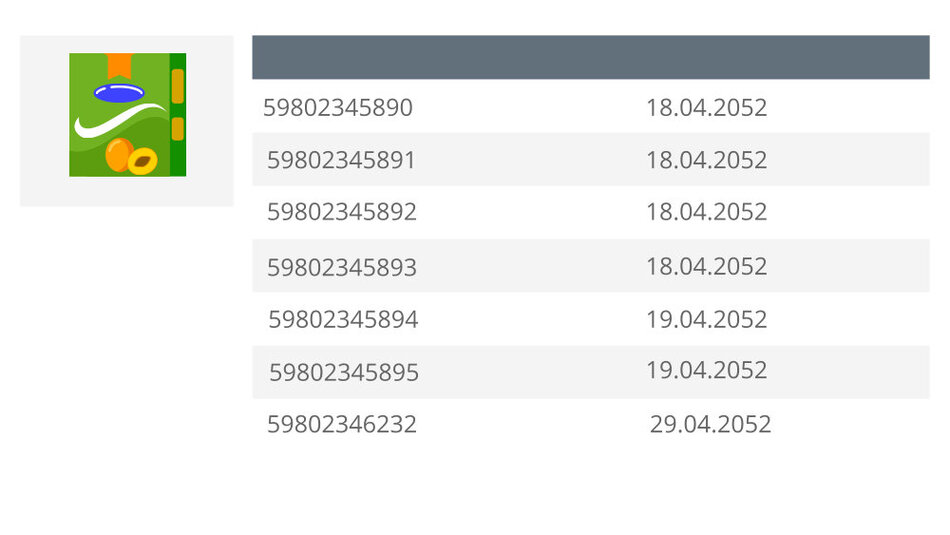This screenshot has width=950, height=535.
Task: Open the record 59802345895
Action: (344, 372)
